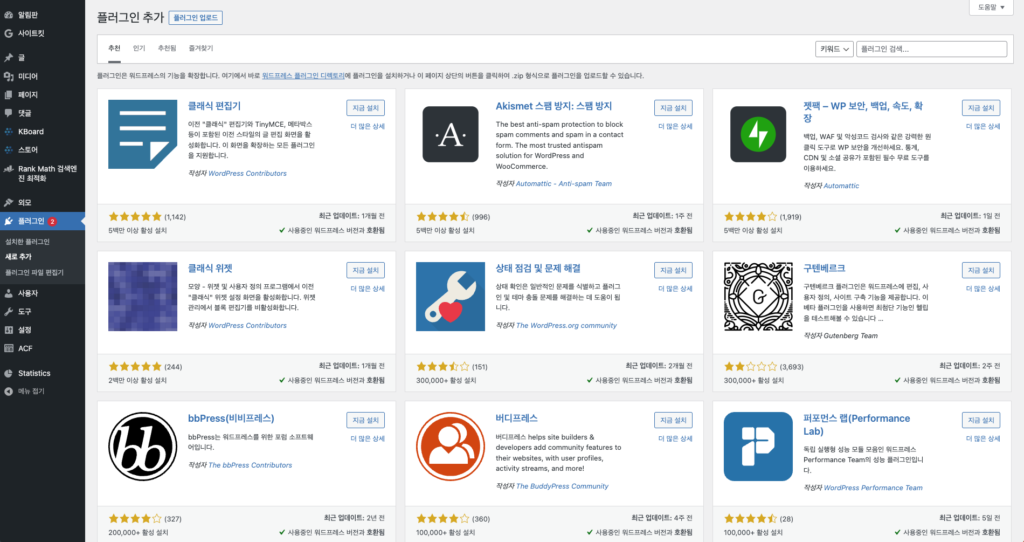This screenshot has width=1024, height=542.
Task: Open the 설정 settings icon in sidebar
Action: point(8,330)
